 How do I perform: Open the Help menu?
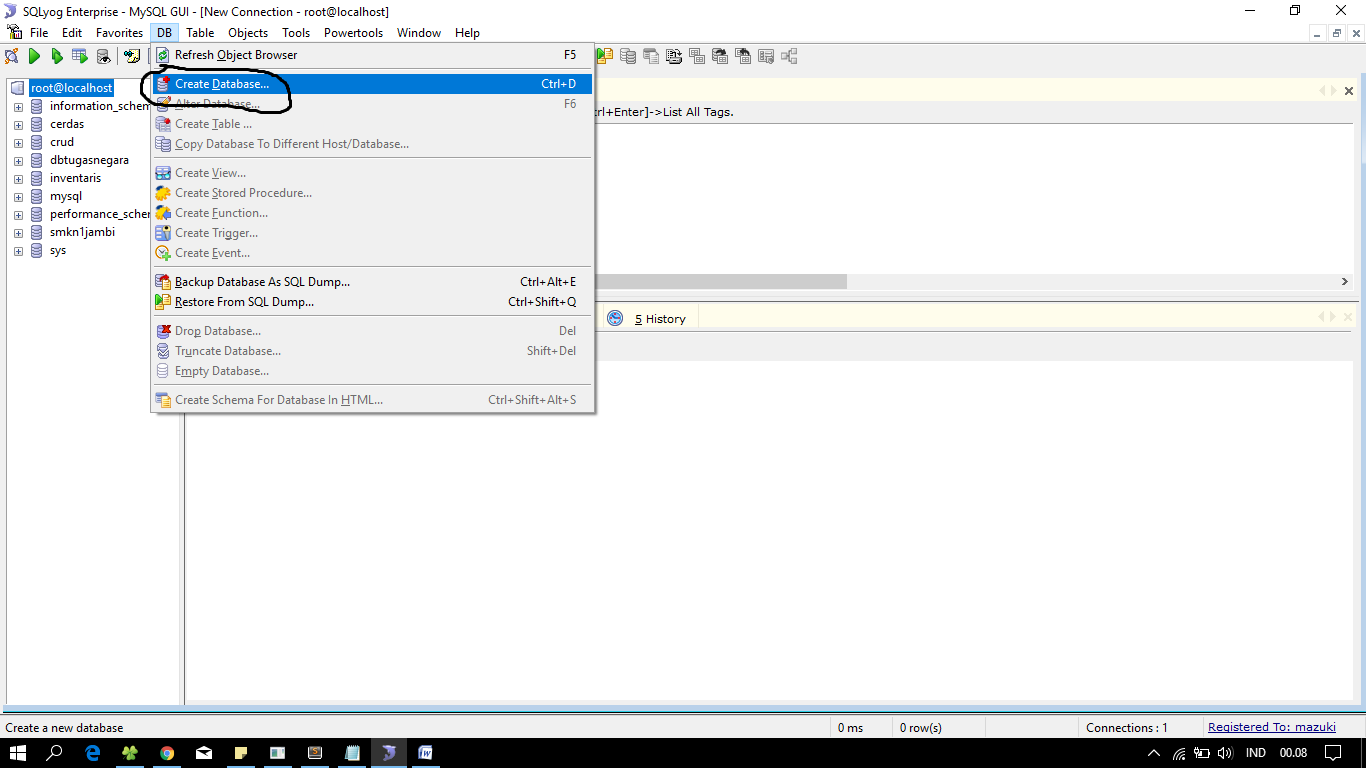467,33
